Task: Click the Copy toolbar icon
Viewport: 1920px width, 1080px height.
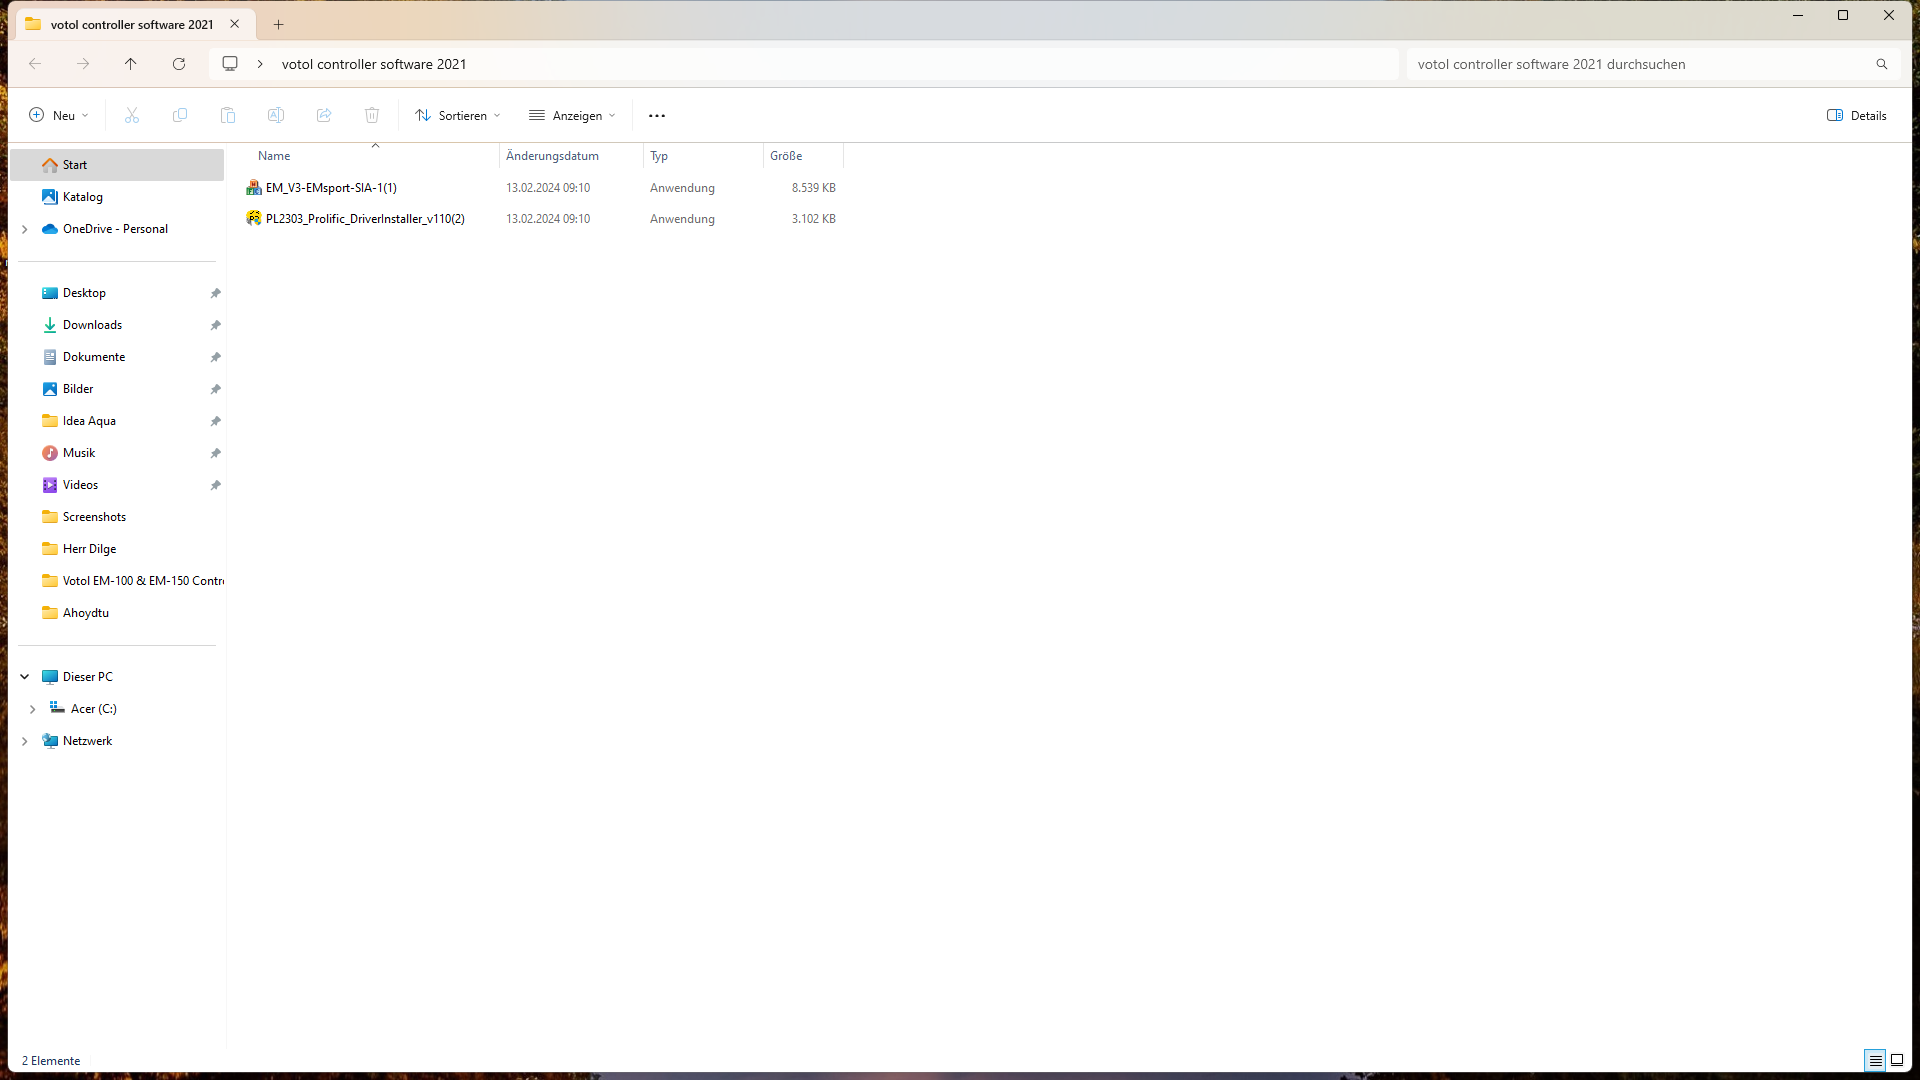Action: click(180, 115)
